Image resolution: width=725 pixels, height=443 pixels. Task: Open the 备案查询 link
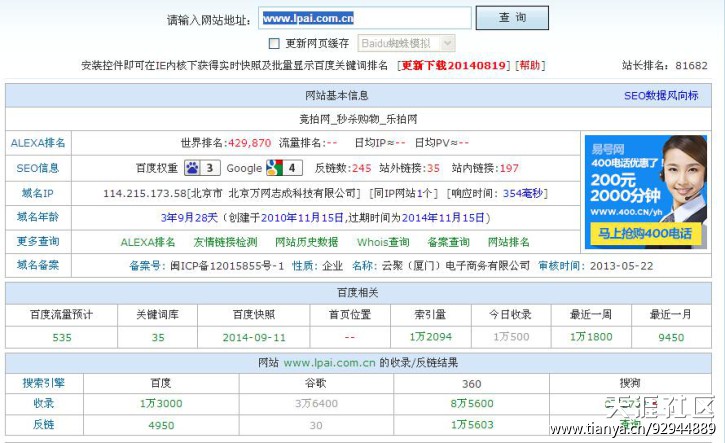pyautogui.click(x=449, y=242)
